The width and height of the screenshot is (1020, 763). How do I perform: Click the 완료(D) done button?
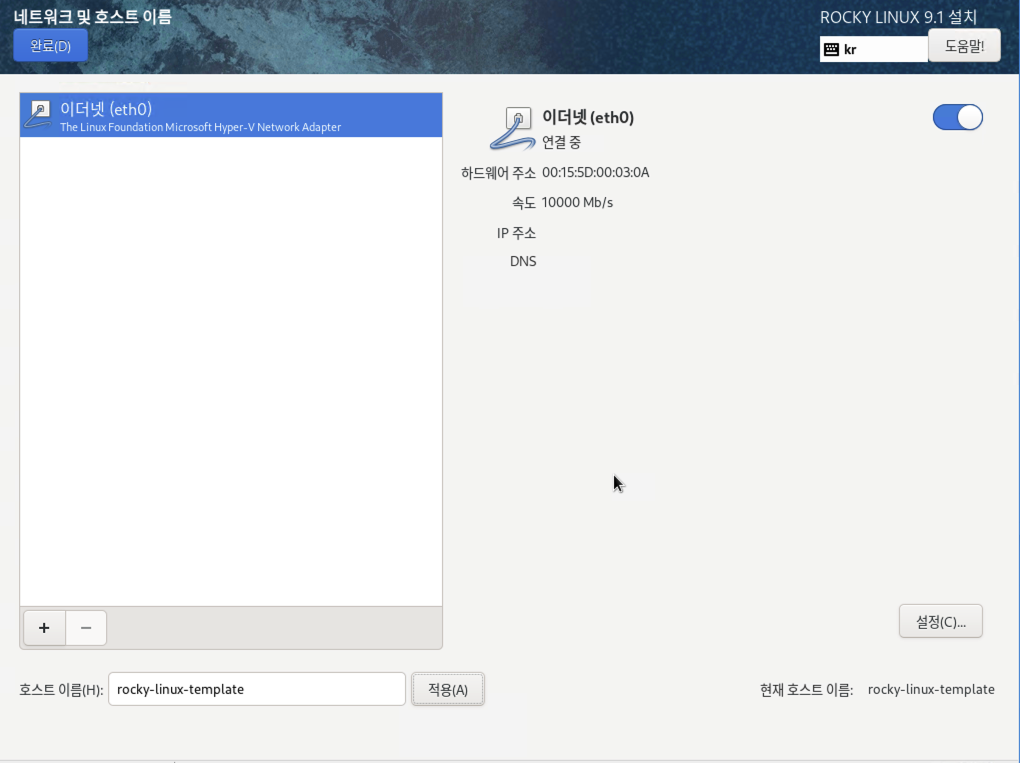tap(50, 46)
